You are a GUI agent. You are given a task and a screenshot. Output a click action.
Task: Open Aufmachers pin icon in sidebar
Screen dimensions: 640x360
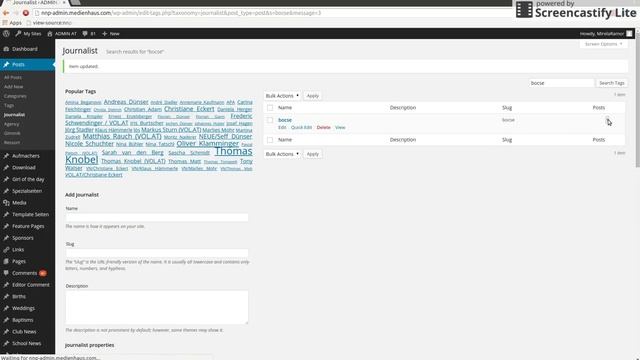pos(6,156)
